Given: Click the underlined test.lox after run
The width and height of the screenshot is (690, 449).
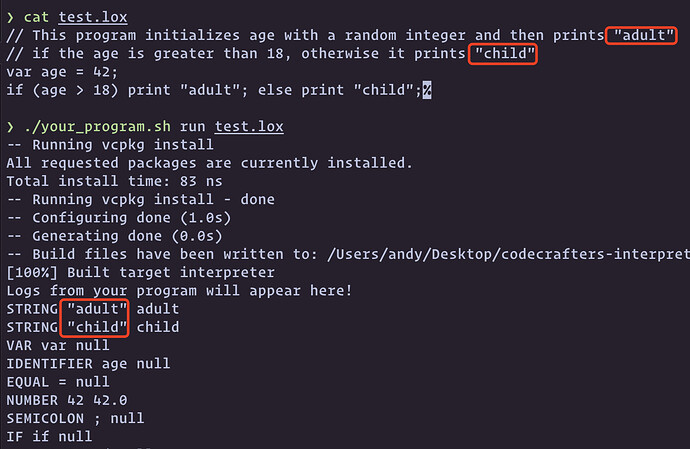Looking at the screenshot, I should coord(249,127).
